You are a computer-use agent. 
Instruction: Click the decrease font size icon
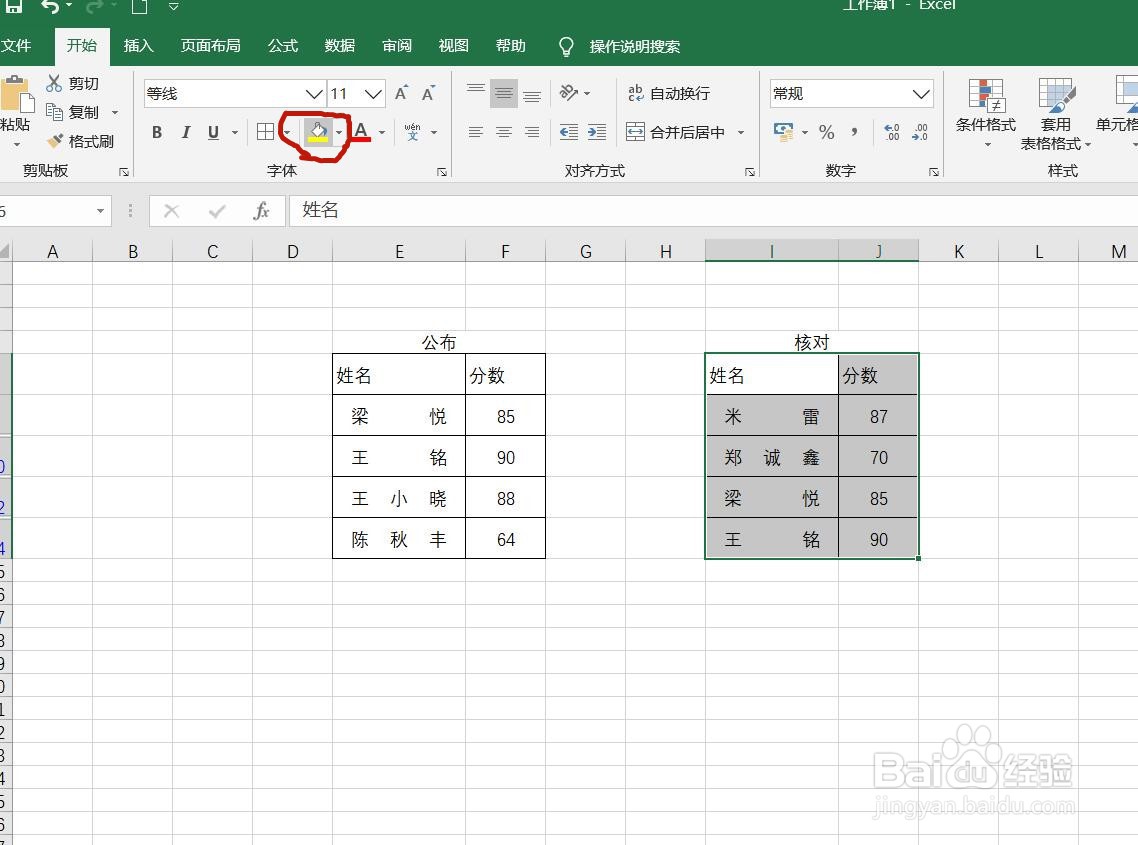pos(428,93)
